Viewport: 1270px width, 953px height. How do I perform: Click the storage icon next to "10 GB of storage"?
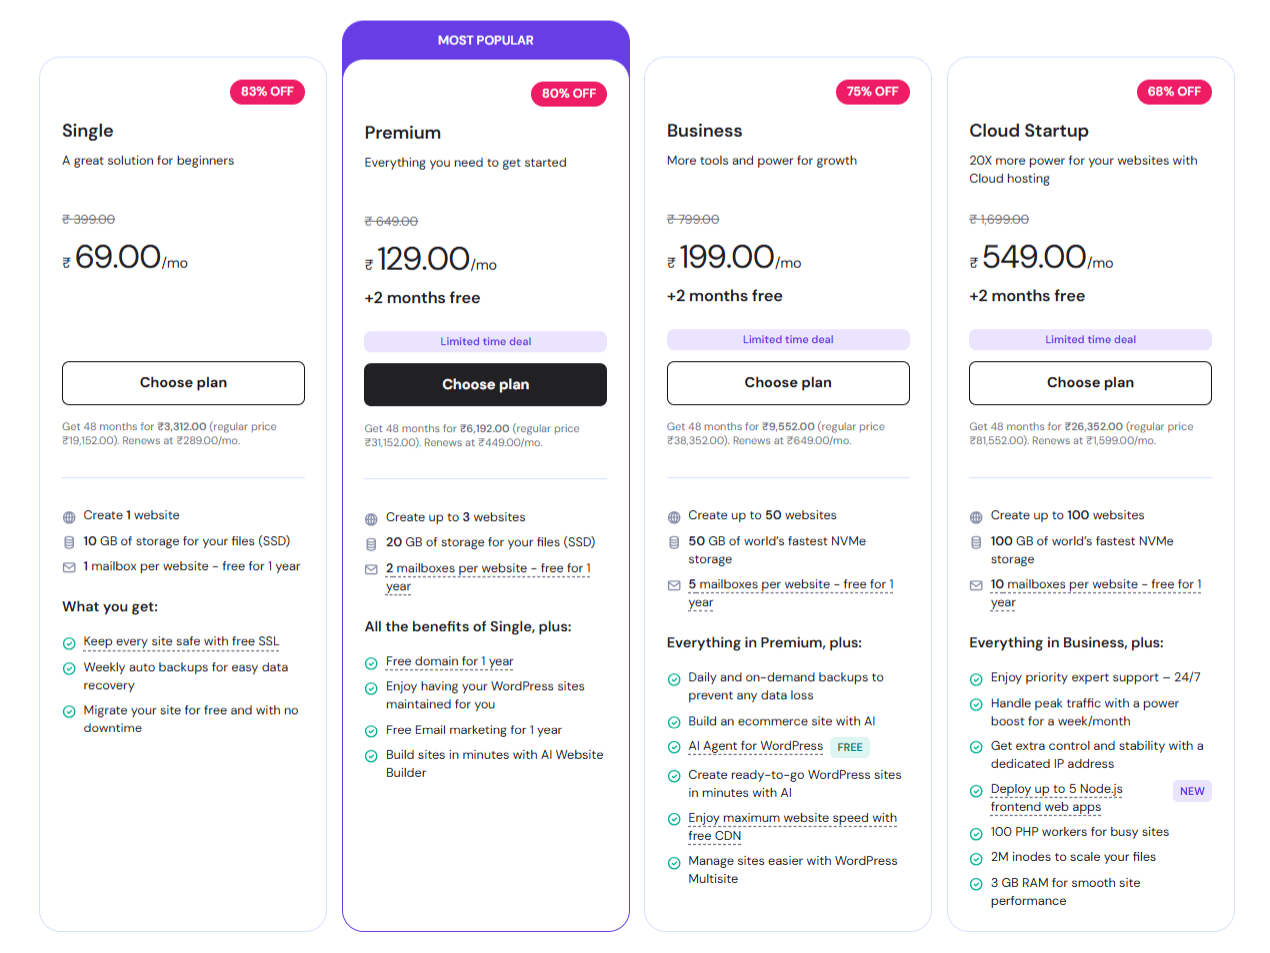click(x=69, y=542)
